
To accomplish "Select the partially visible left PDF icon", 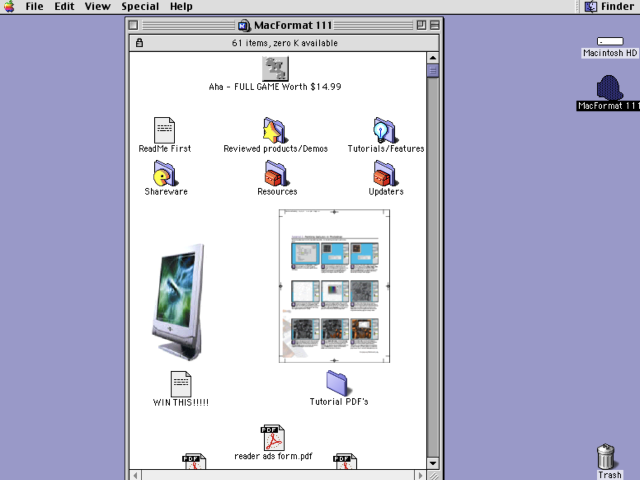I will pos(194,461).
